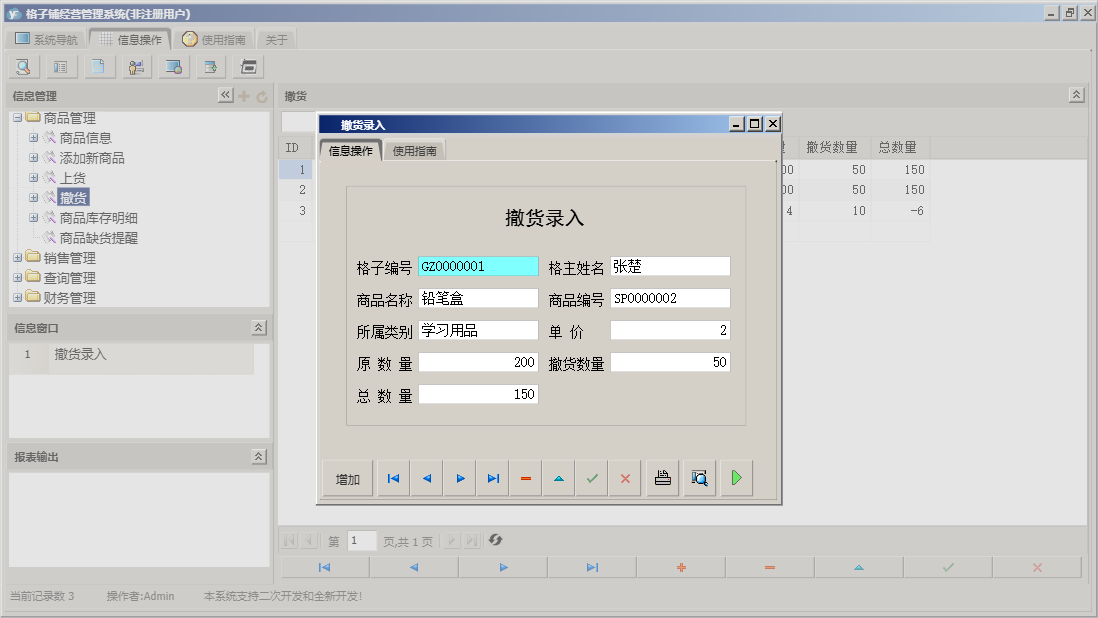Click the print preview icon in the dialog
The image size is (1098, 618).
(699, 477)
